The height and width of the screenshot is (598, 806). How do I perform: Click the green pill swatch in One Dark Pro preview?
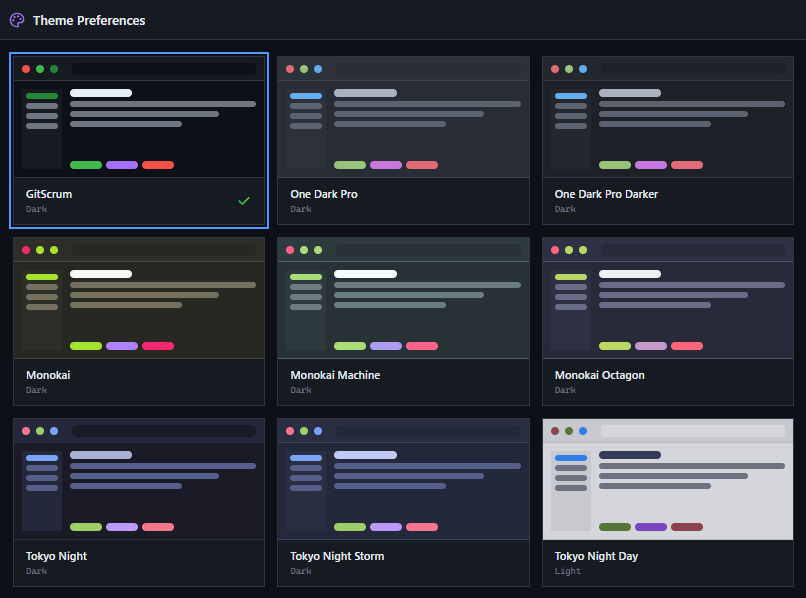(349, 165)
